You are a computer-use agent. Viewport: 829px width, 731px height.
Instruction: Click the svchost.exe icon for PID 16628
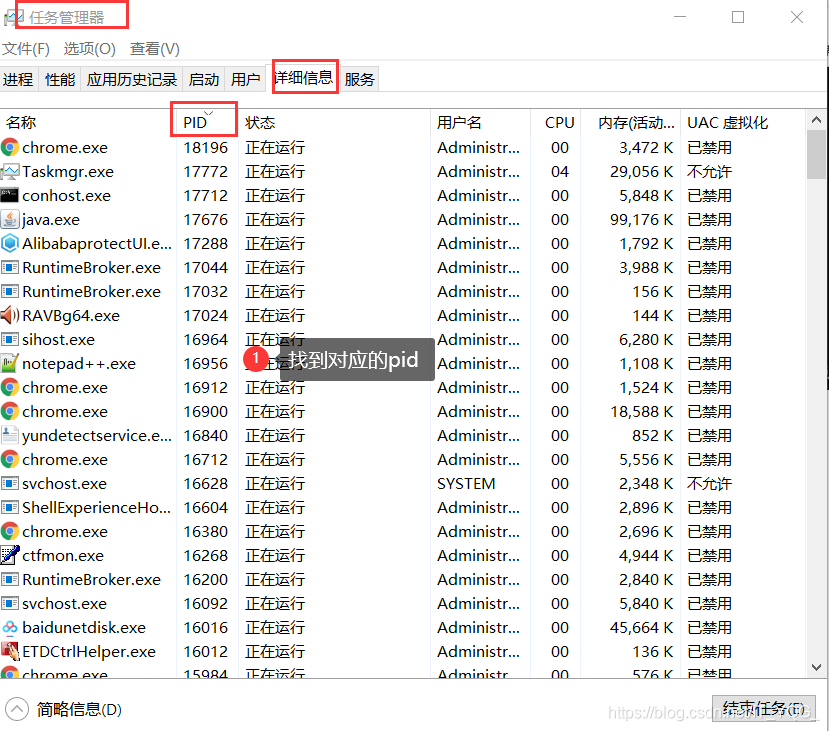tap(10, 483)
